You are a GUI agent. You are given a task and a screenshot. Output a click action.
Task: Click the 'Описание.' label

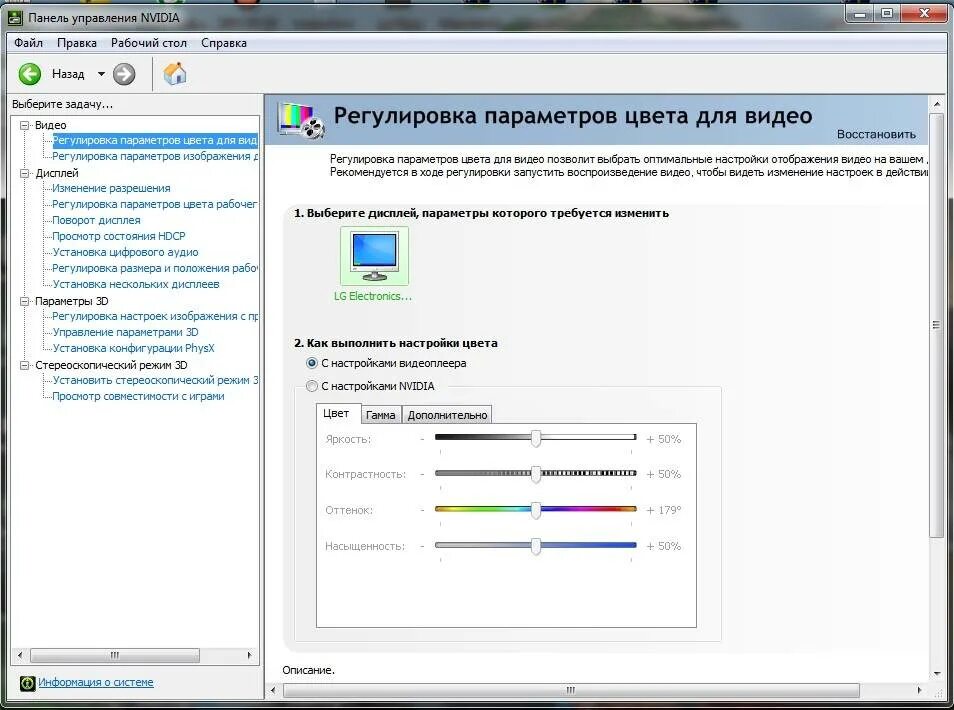(x=308, y=670)
